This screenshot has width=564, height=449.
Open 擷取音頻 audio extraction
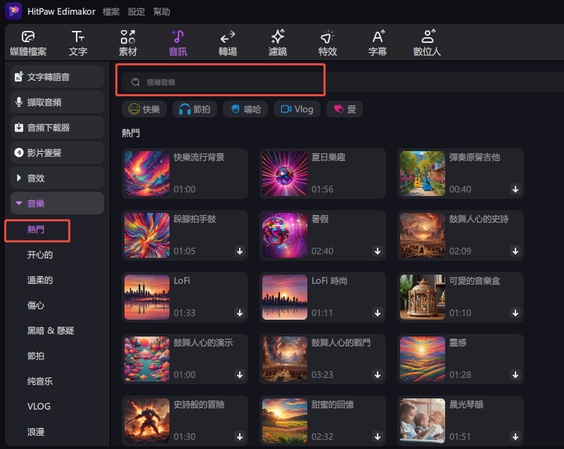pyautogui.click(x=57, y=102)
